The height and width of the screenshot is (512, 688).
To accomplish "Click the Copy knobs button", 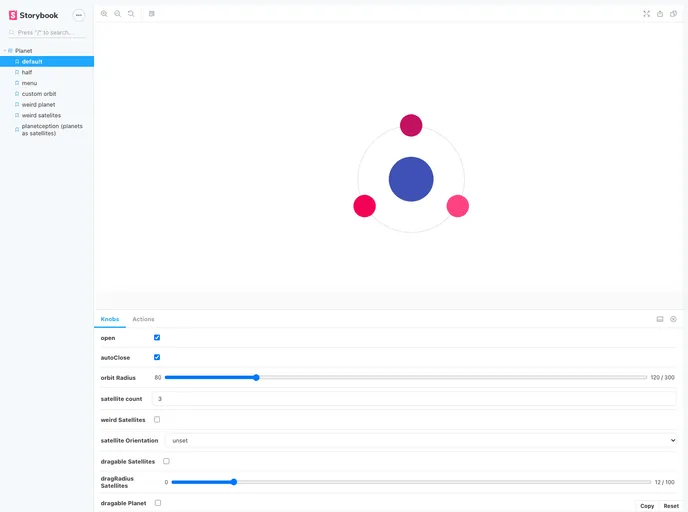I will pos(647,506).
